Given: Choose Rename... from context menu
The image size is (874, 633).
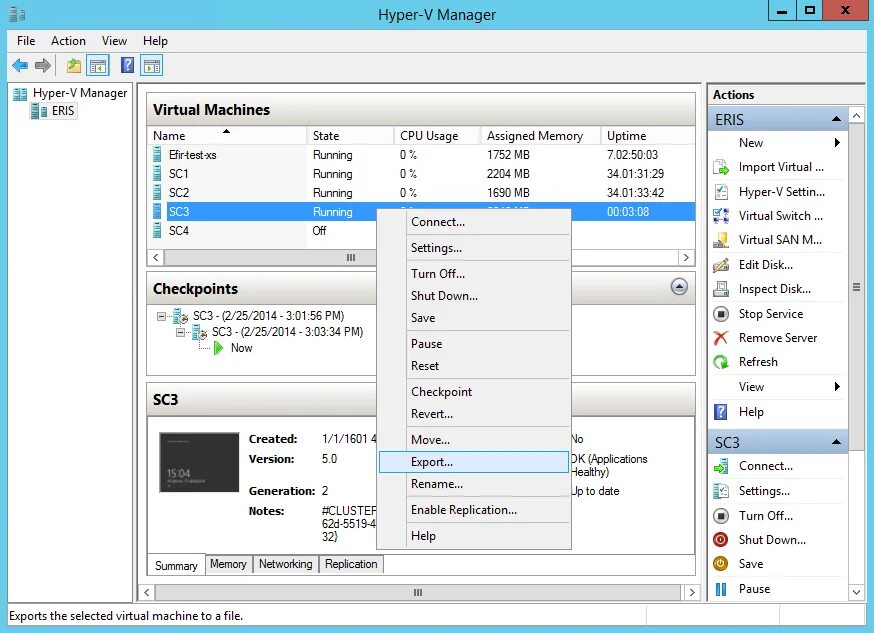Looking at the screenshot, I should coord(474,484).
